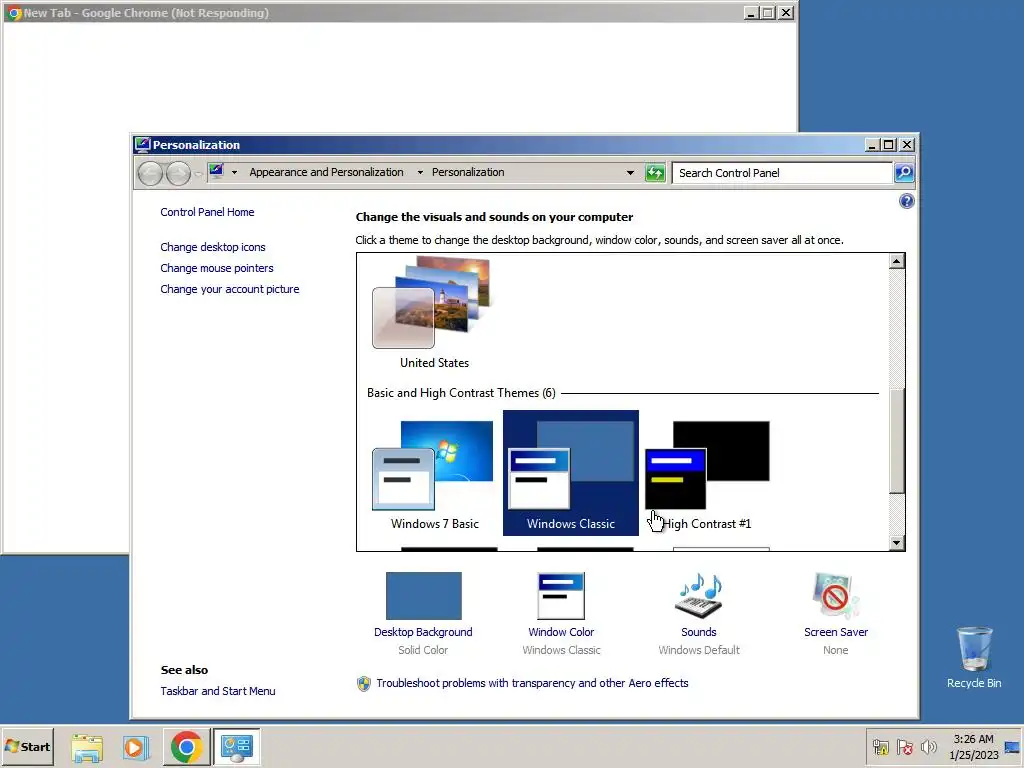This screenshot has height=768, width=1024.
Task: Open the Window Color icon
Action: (x=561, y=596)
